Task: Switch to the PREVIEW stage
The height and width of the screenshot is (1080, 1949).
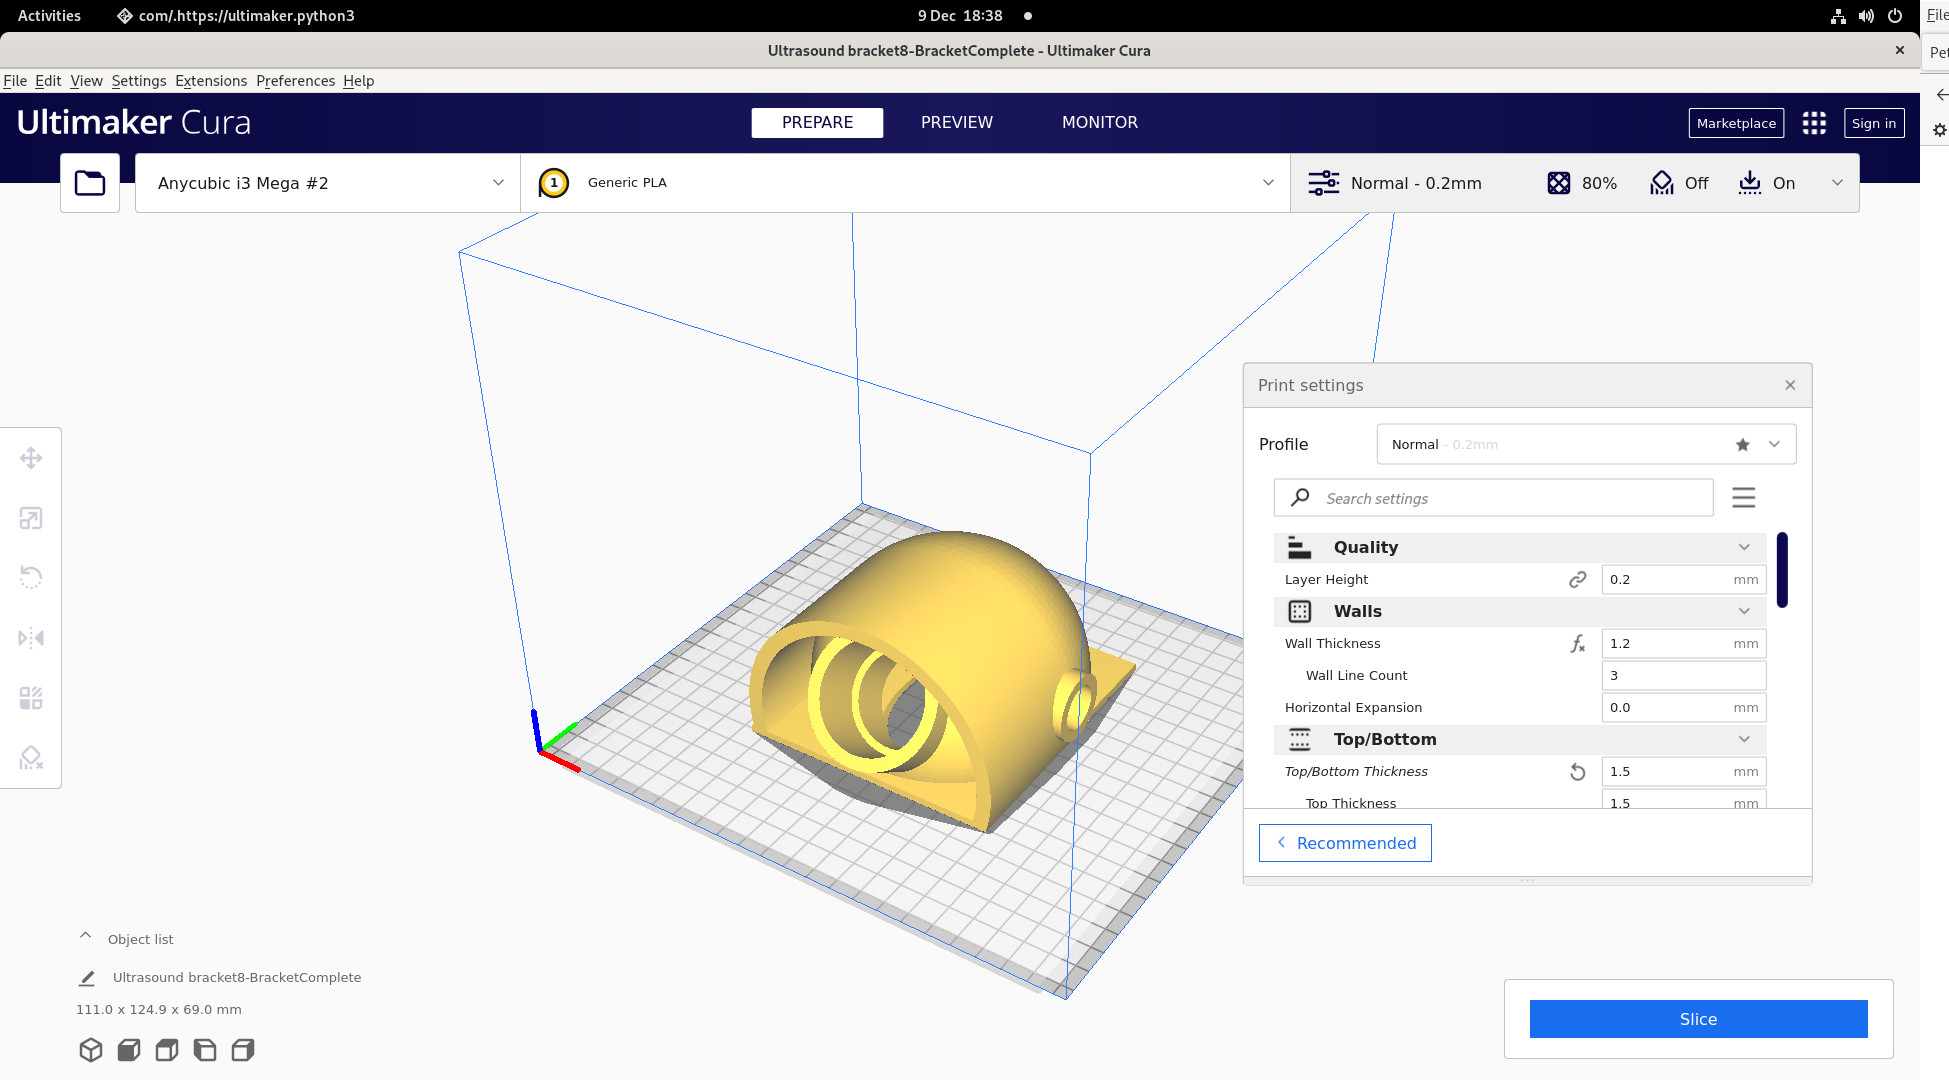Action: coord(957,123)
